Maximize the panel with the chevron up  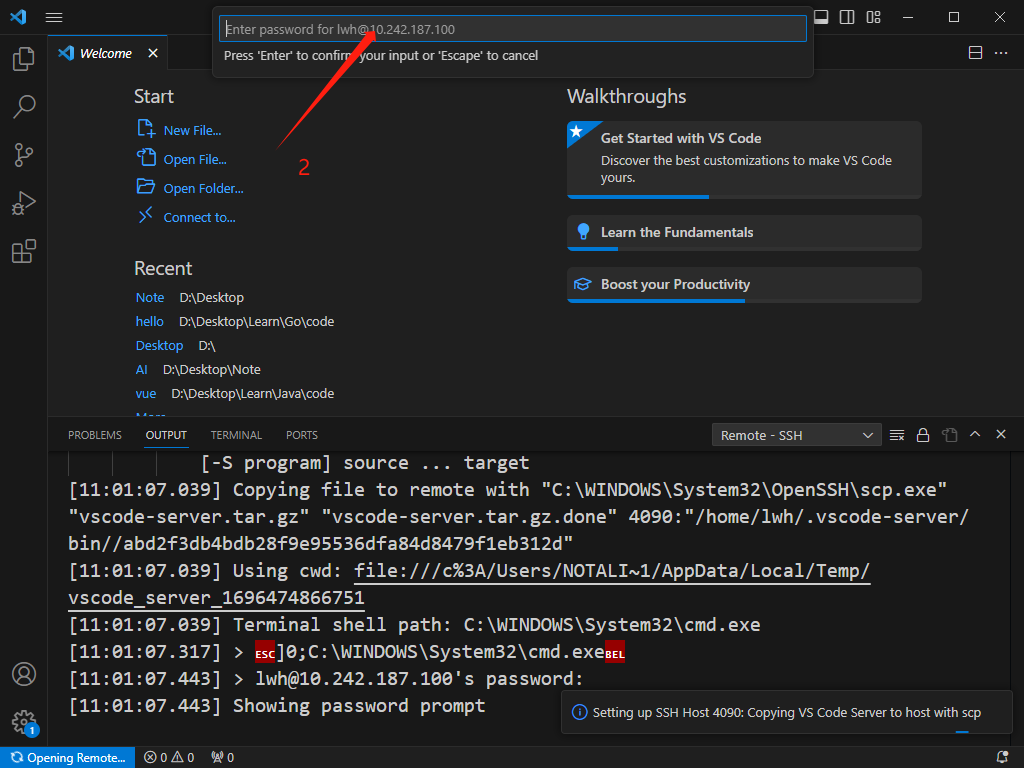point(975,434)
